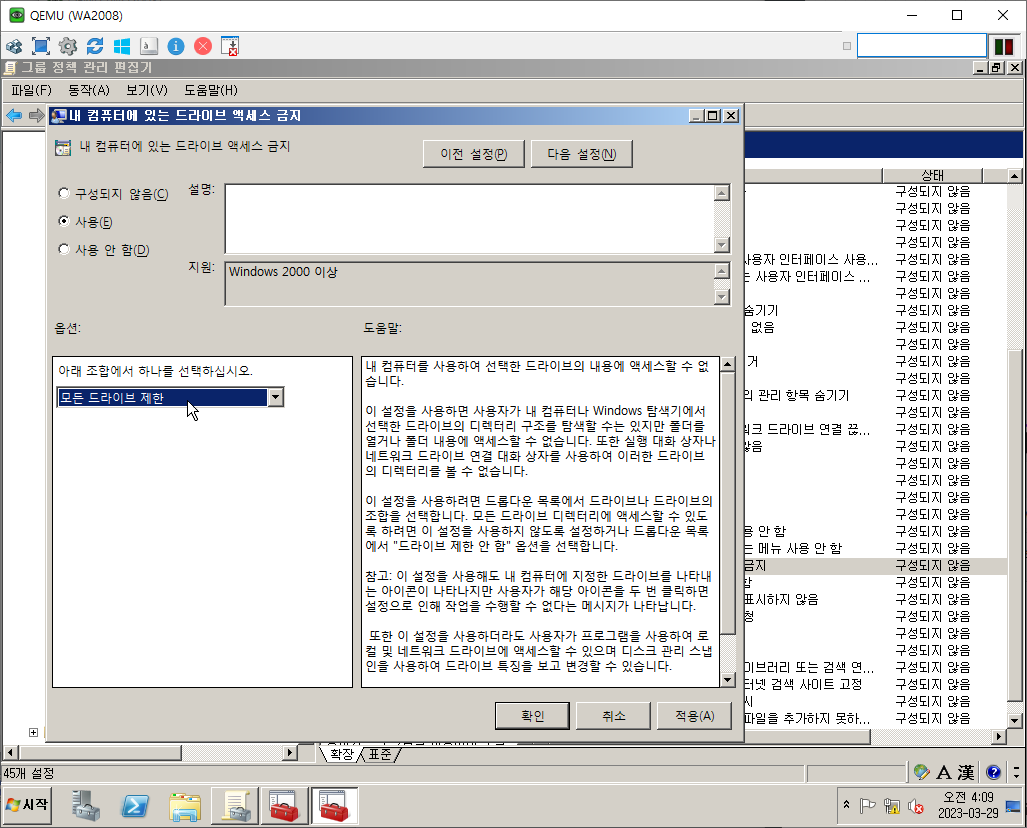The height and width of the screenshot is (828, 1027).
Task: Click the Action Center flag tray icon
Action: 867,806
